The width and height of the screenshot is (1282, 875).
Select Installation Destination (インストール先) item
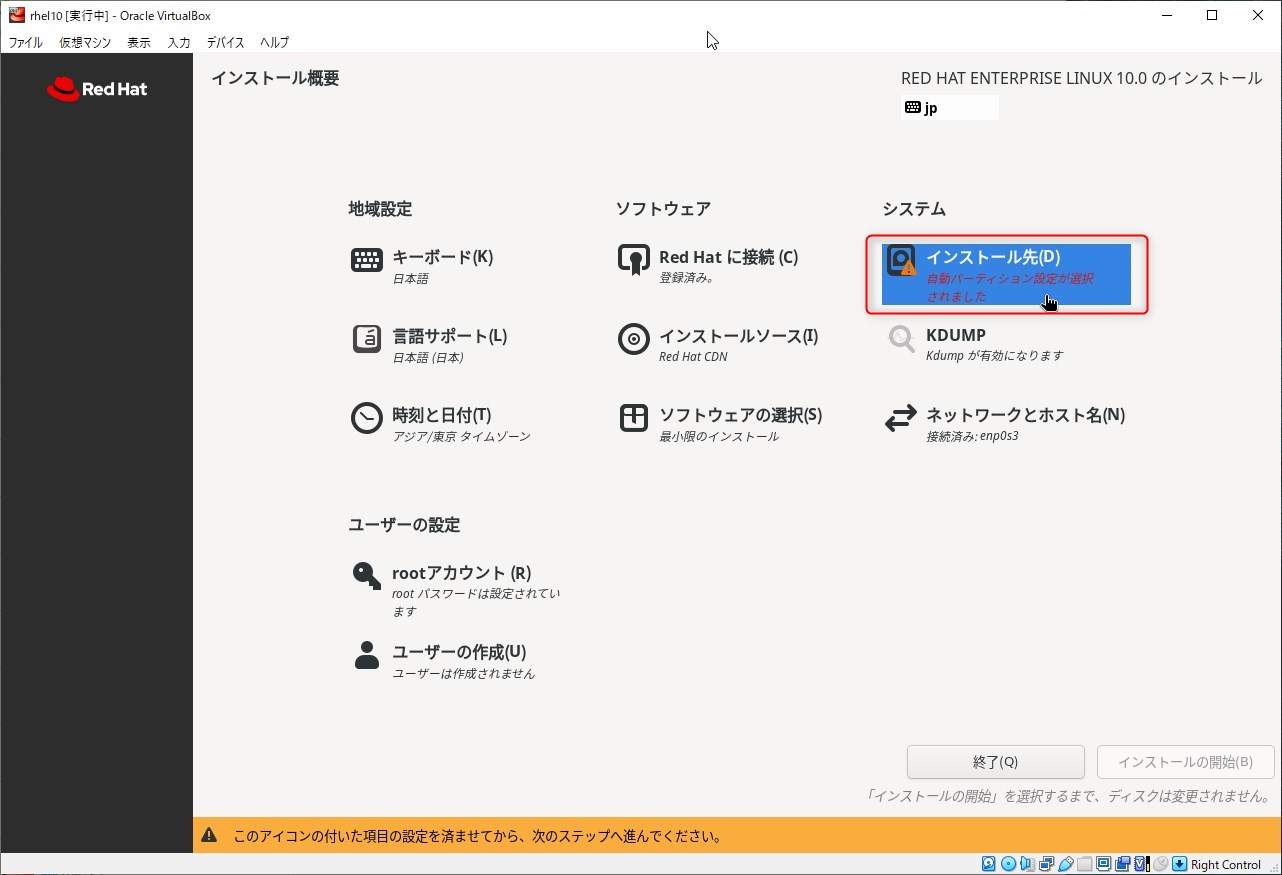click(1006, 274)
